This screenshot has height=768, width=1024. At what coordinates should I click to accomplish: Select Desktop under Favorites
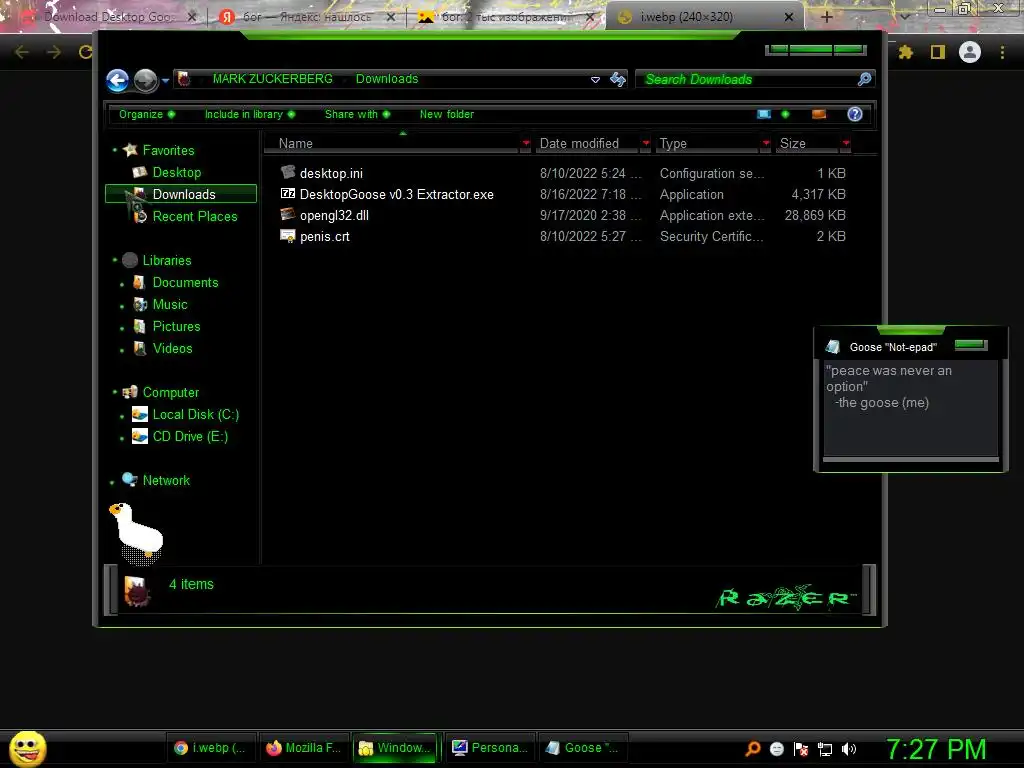tap(176, 172)
